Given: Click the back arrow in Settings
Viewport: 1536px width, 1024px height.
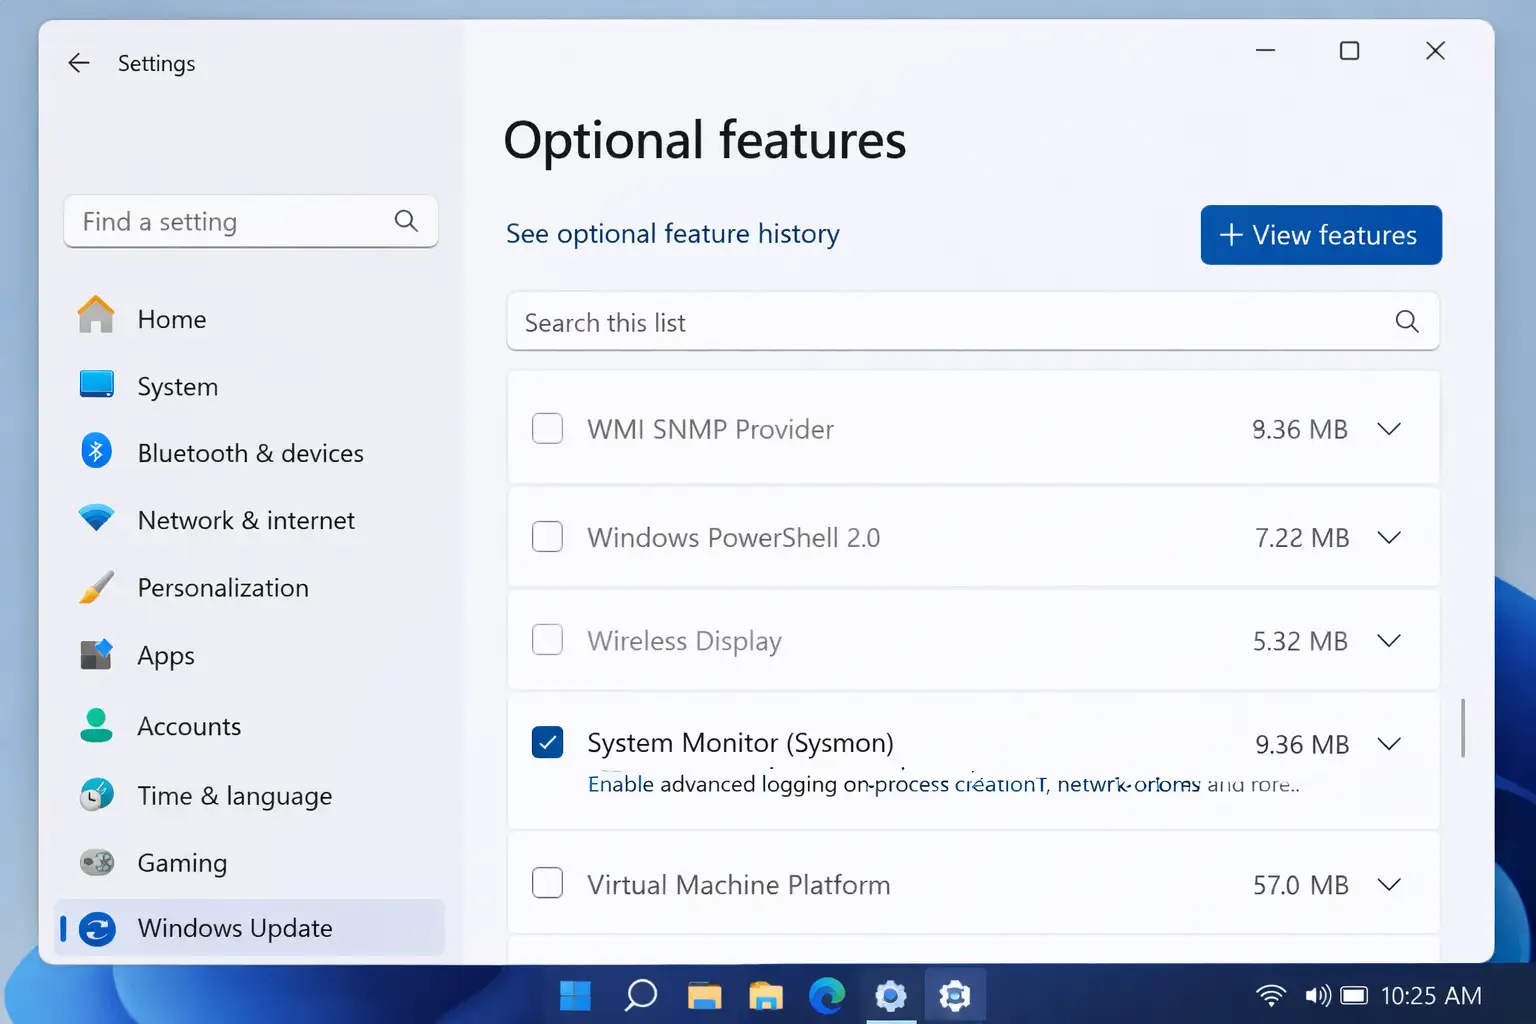Looking at the screenshot, I should [78, 62].
